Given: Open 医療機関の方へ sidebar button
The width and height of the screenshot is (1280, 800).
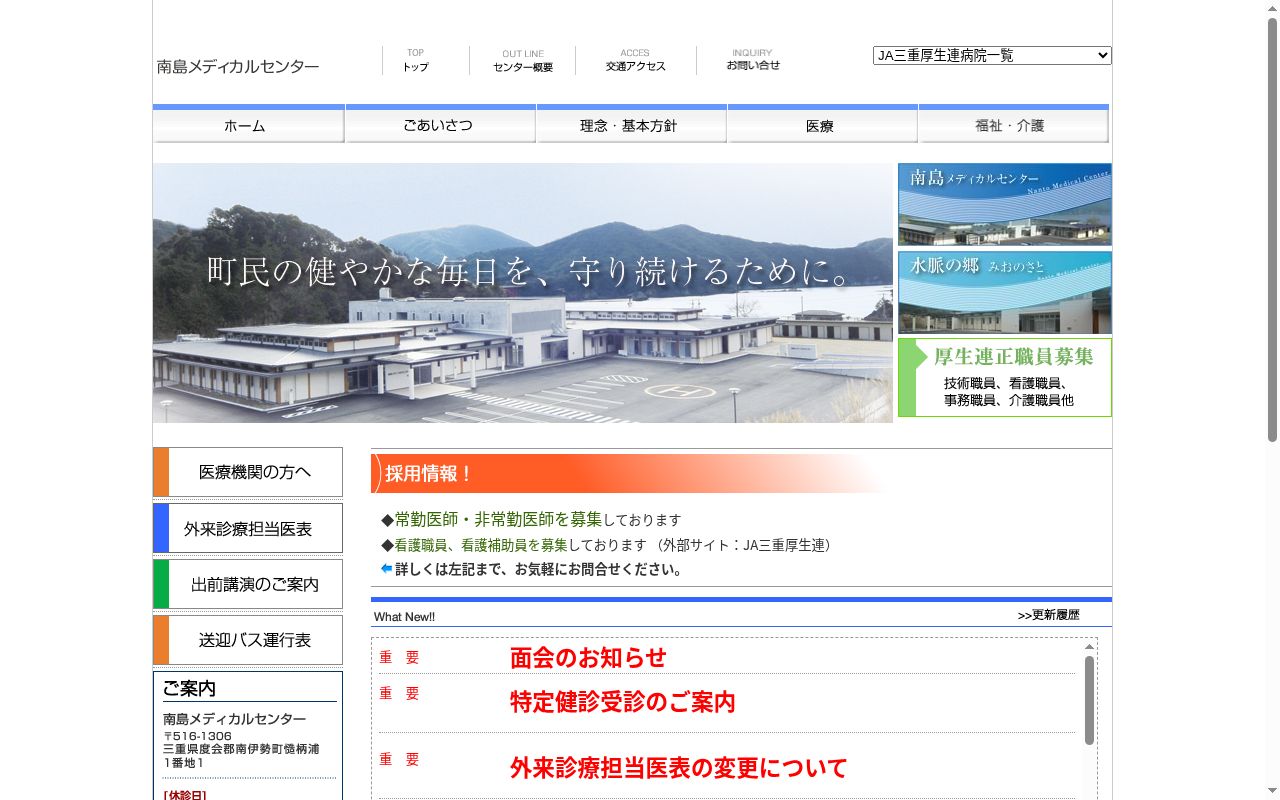Looking at the screenshot, I should click(x=248, y=472).
